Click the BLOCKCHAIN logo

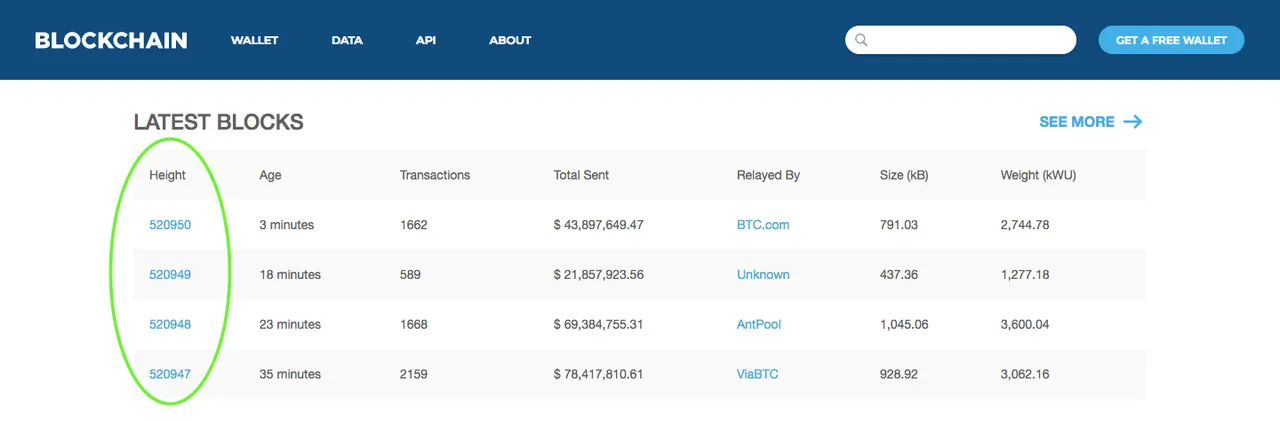click(111, 40)
